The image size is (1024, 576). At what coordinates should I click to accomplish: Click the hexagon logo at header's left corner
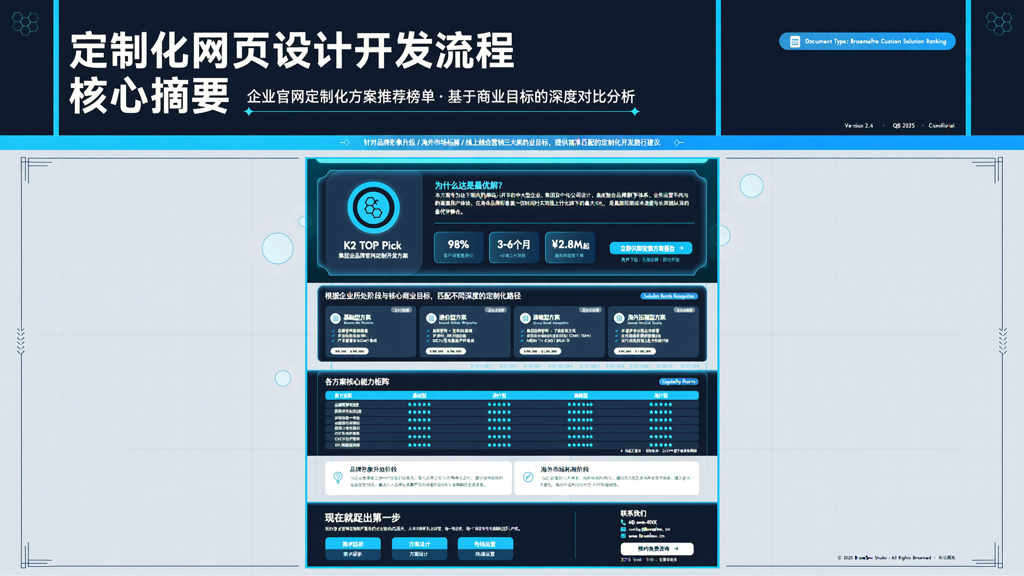[x=25, y=24]
